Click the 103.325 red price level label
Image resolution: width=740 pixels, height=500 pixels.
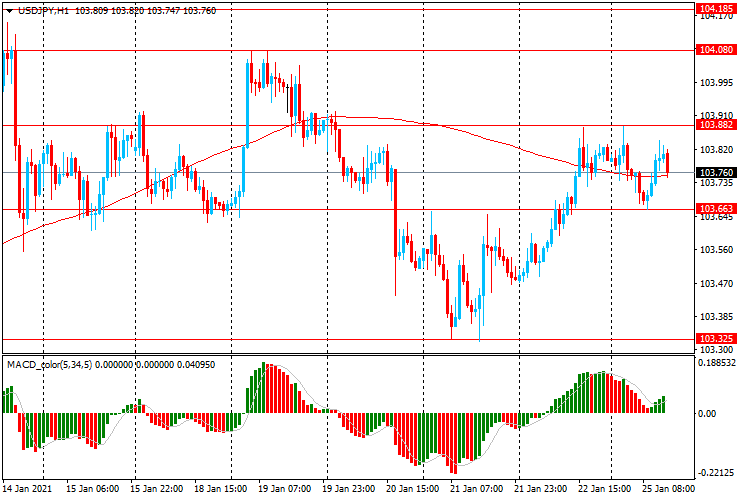tap(716, 339)
